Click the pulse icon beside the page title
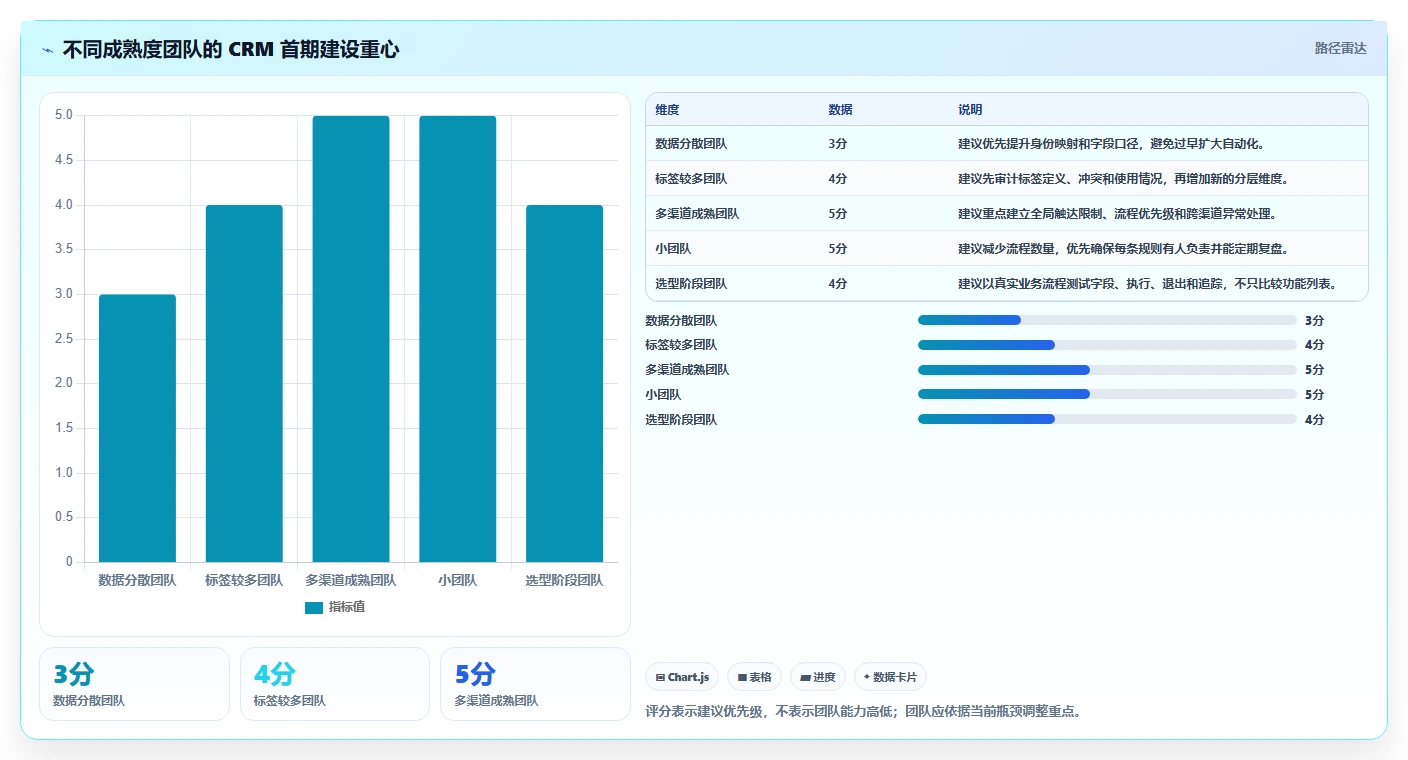1408x760 pixels. pyautogui.click(x=48, y=49)
